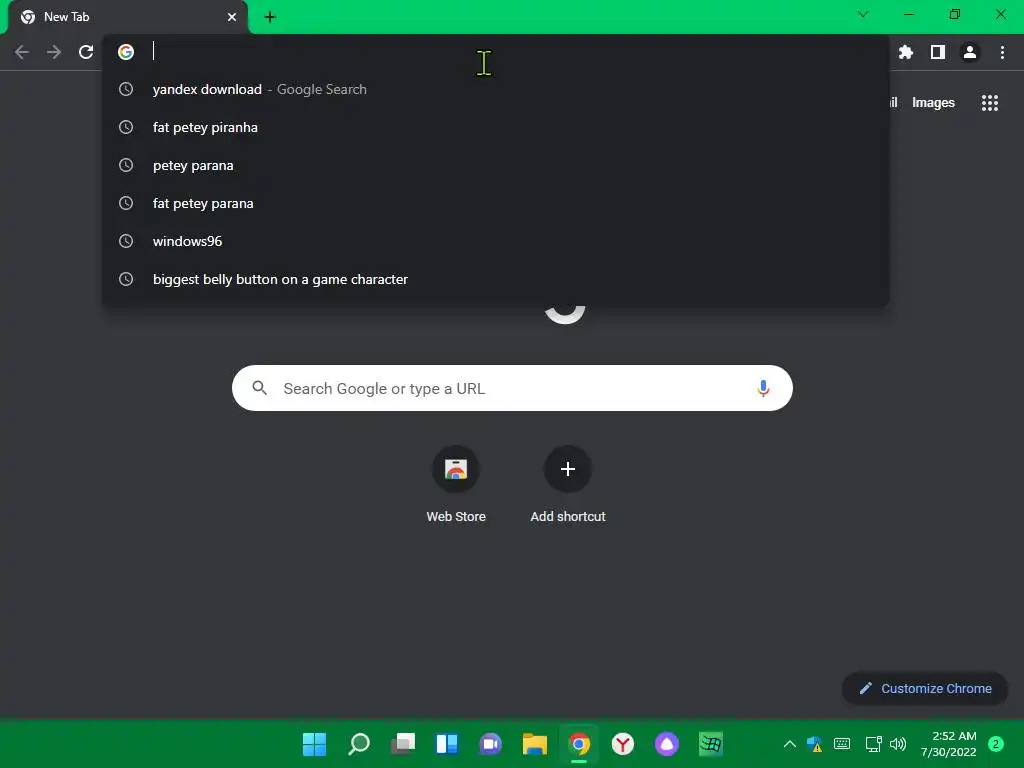The width and height of the screenshot is (1024, 768).
Task: Launch Yandex browser from taskbar
Action: point(622,744)
